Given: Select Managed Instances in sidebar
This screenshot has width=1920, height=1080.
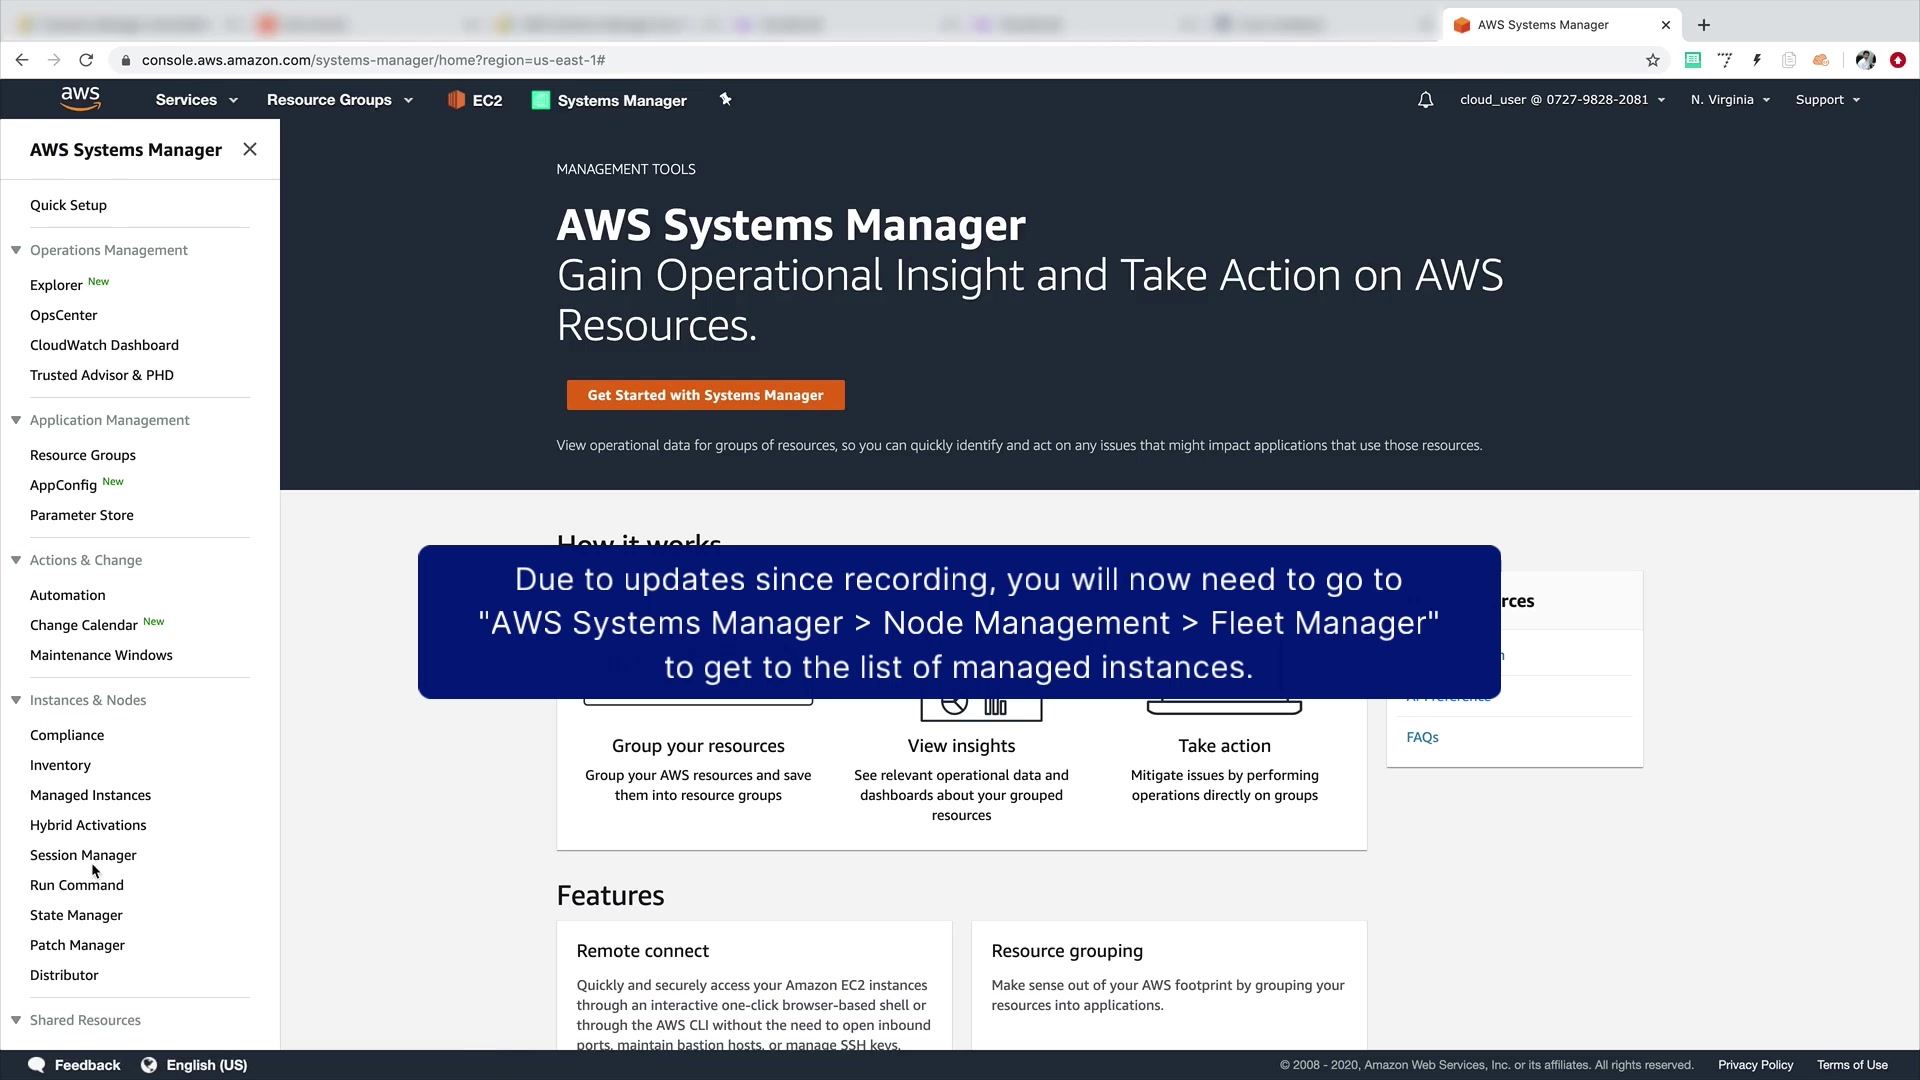Looking at the screenshot, I should tap(90, 795).
